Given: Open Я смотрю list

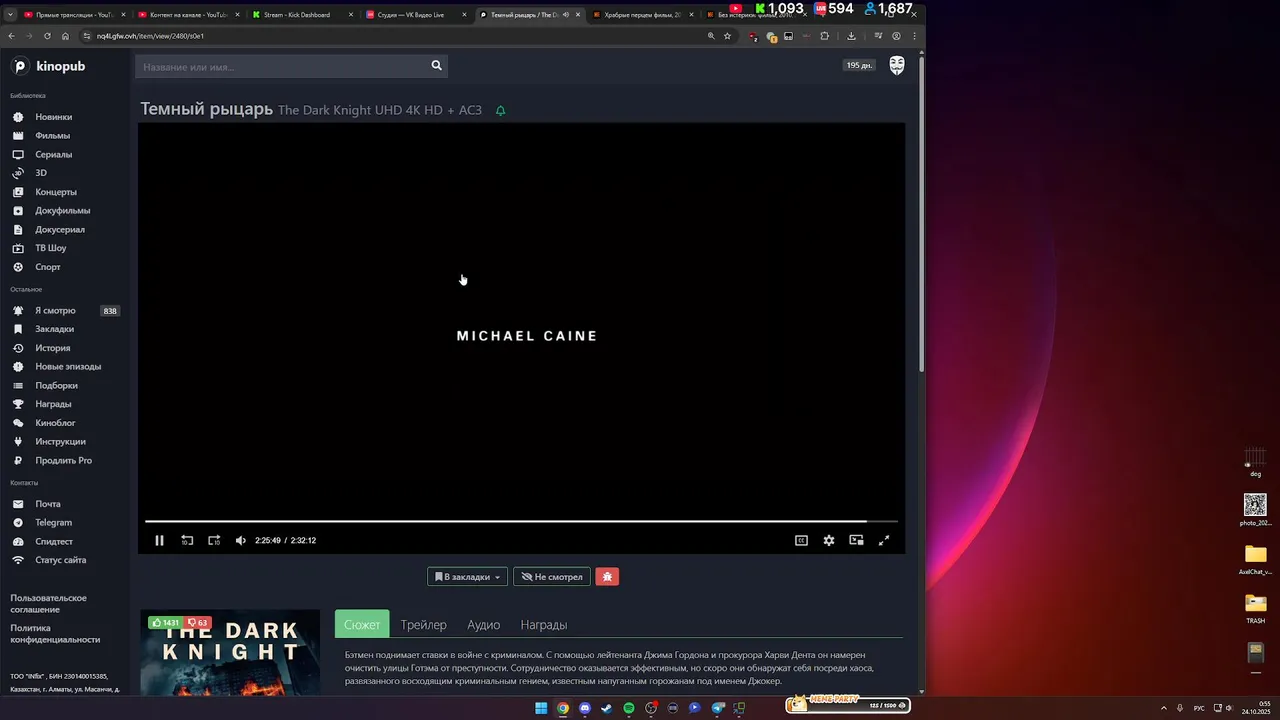Looking at the screenshot, I should 55,311.
